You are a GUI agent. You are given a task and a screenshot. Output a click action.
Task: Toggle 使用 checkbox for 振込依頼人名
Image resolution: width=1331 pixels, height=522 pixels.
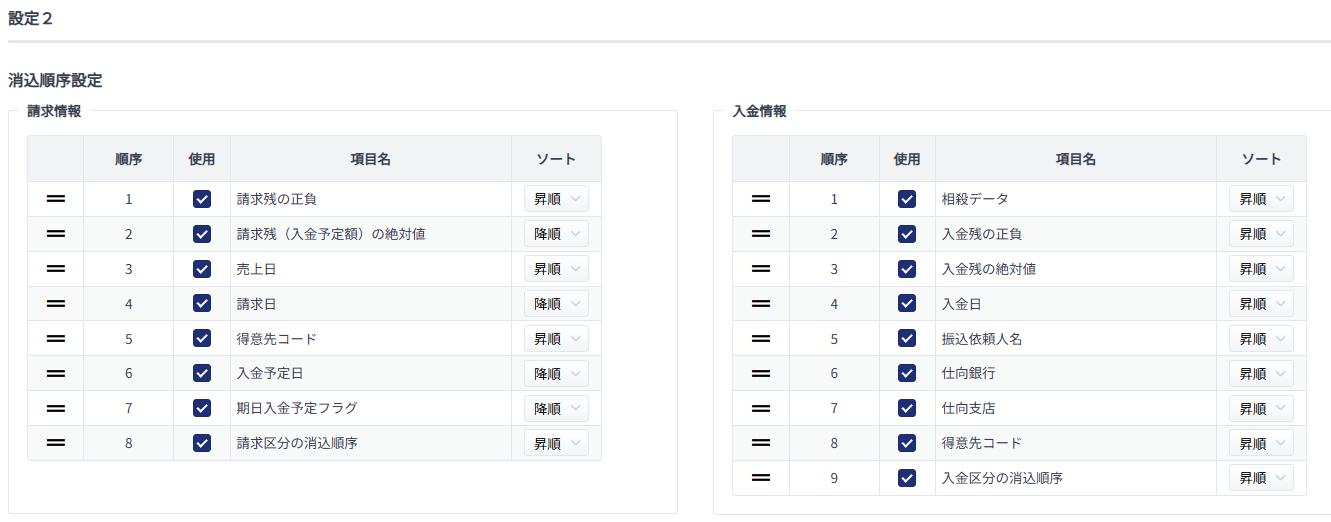coord(907,339)
